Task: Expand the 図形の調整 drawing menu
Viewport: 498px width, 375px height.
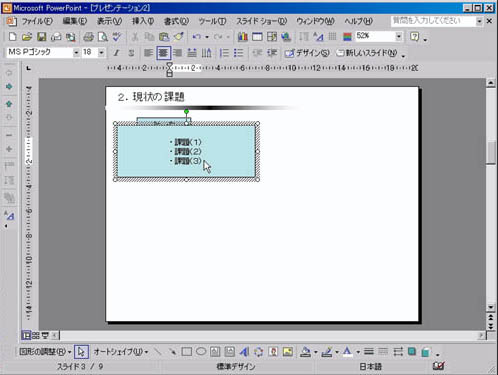Action: tap(45, 352)
